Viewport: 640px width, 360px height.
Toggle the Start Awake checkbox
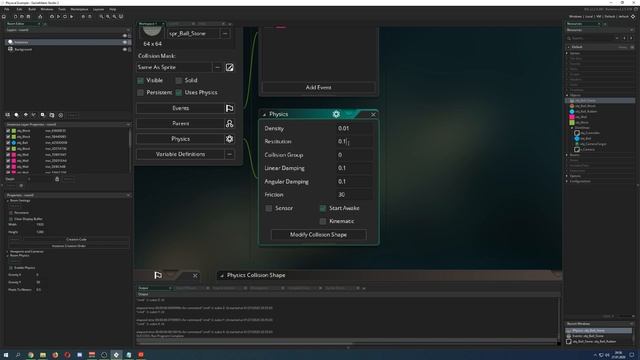coord(323,208)
